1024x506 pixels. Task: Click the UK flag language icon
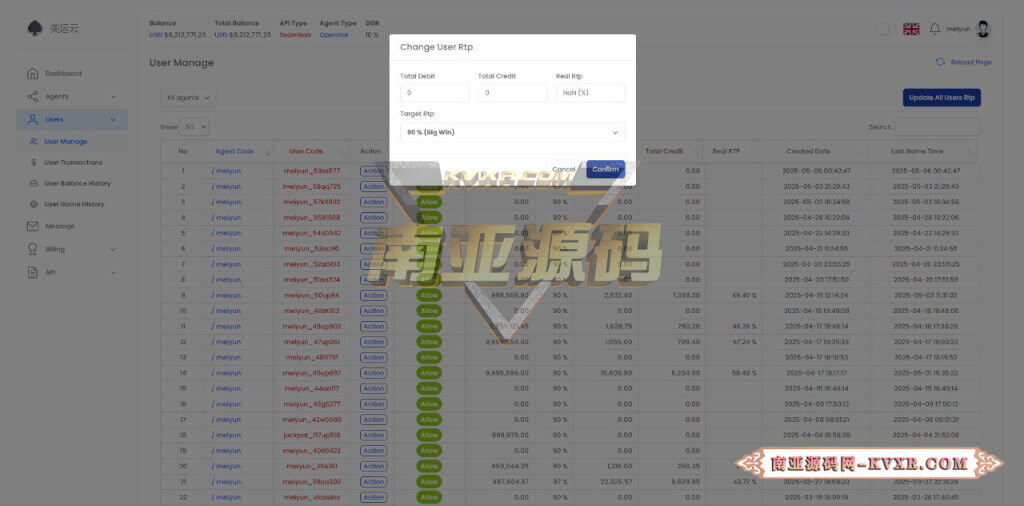(x=911, y=29)
